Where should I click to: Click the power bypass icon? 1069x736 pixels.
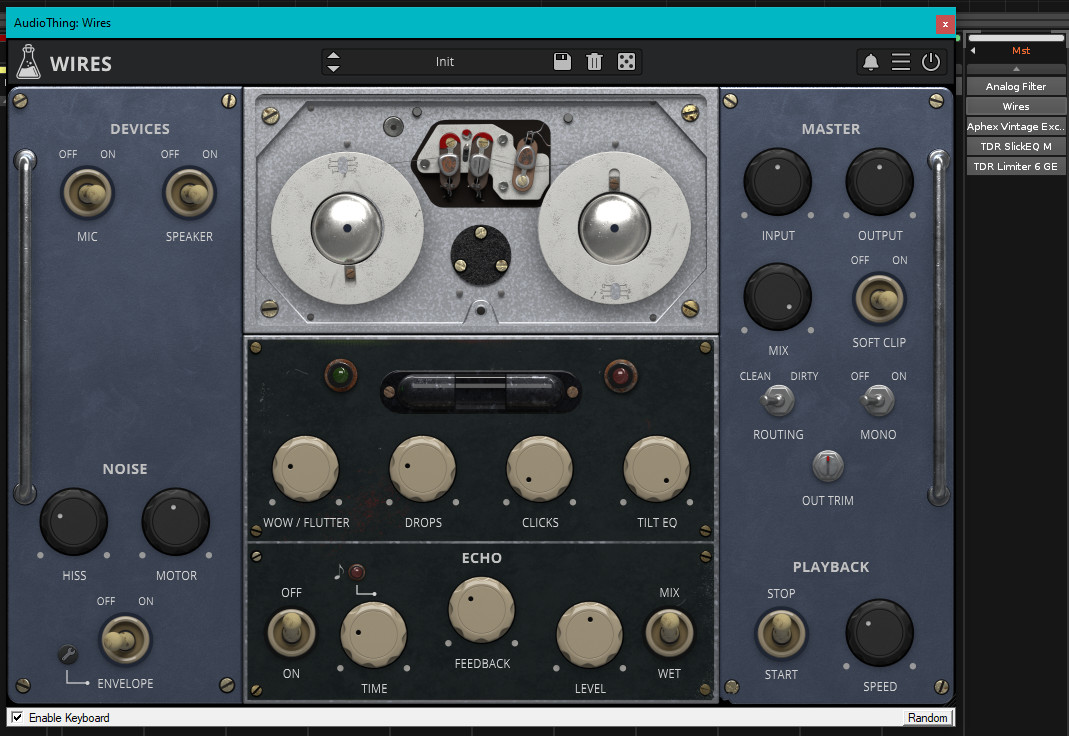[x=931, y=62]
